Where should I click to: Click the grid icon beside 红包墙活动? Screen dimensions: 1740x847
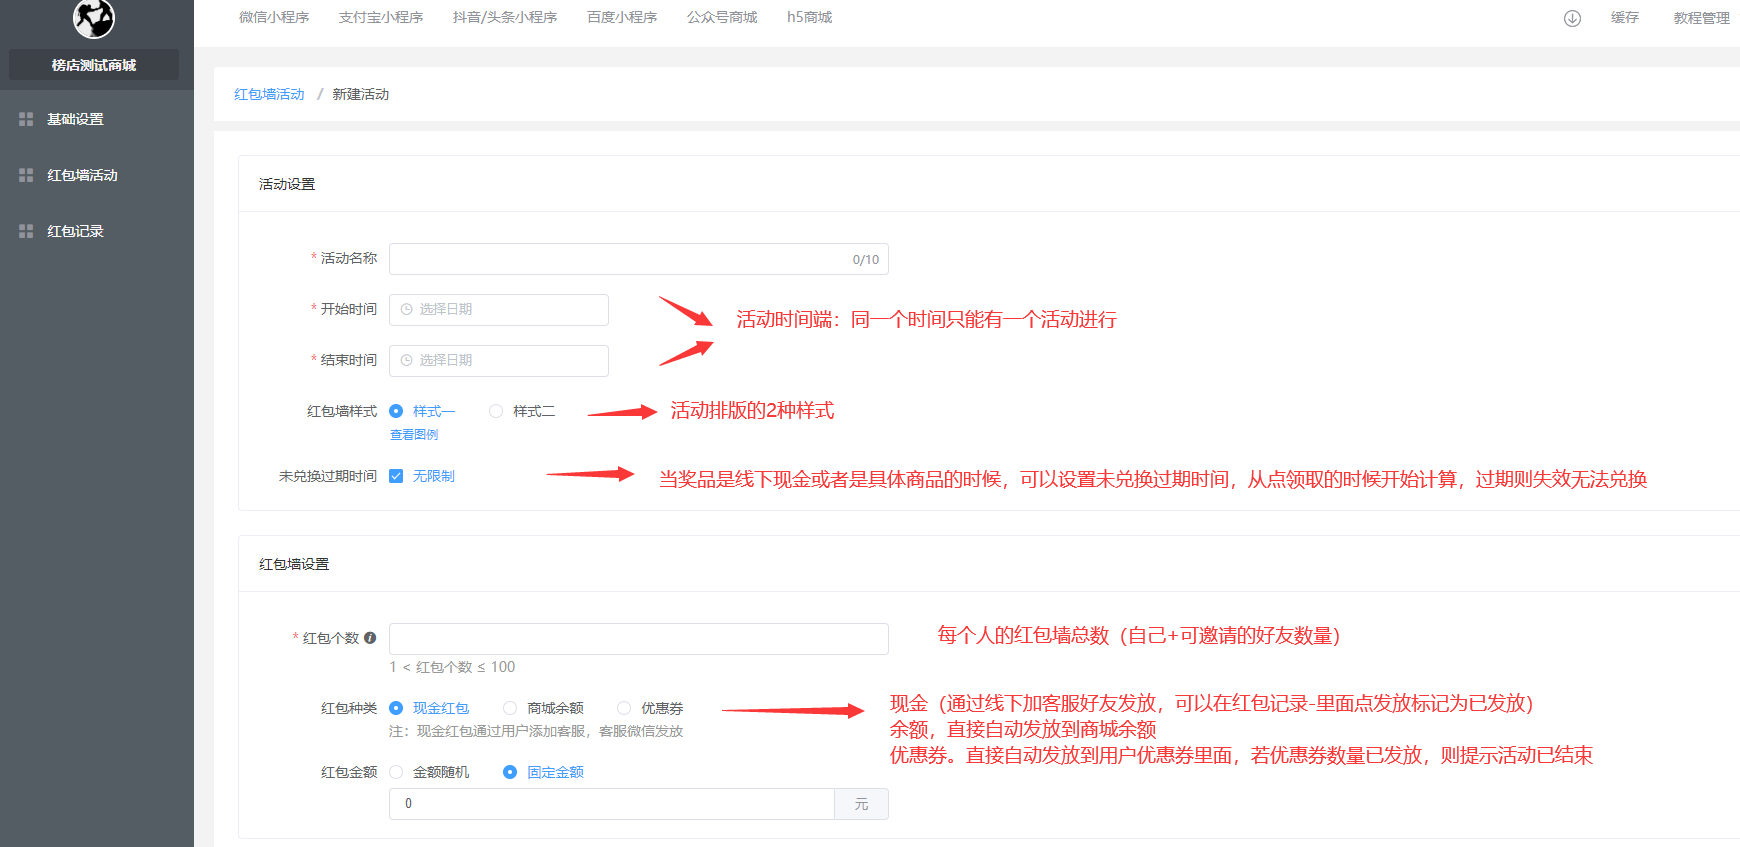[26, 175]
